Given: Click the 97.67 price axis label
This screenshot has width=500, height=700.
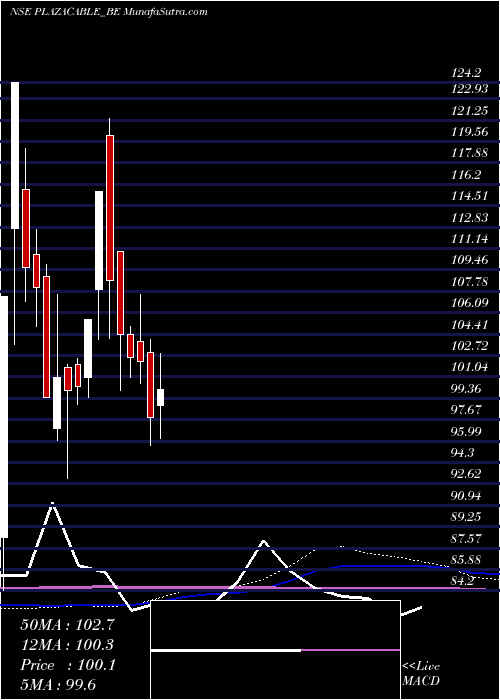Looking at the screenshot, I should click(x=467, y=409).
